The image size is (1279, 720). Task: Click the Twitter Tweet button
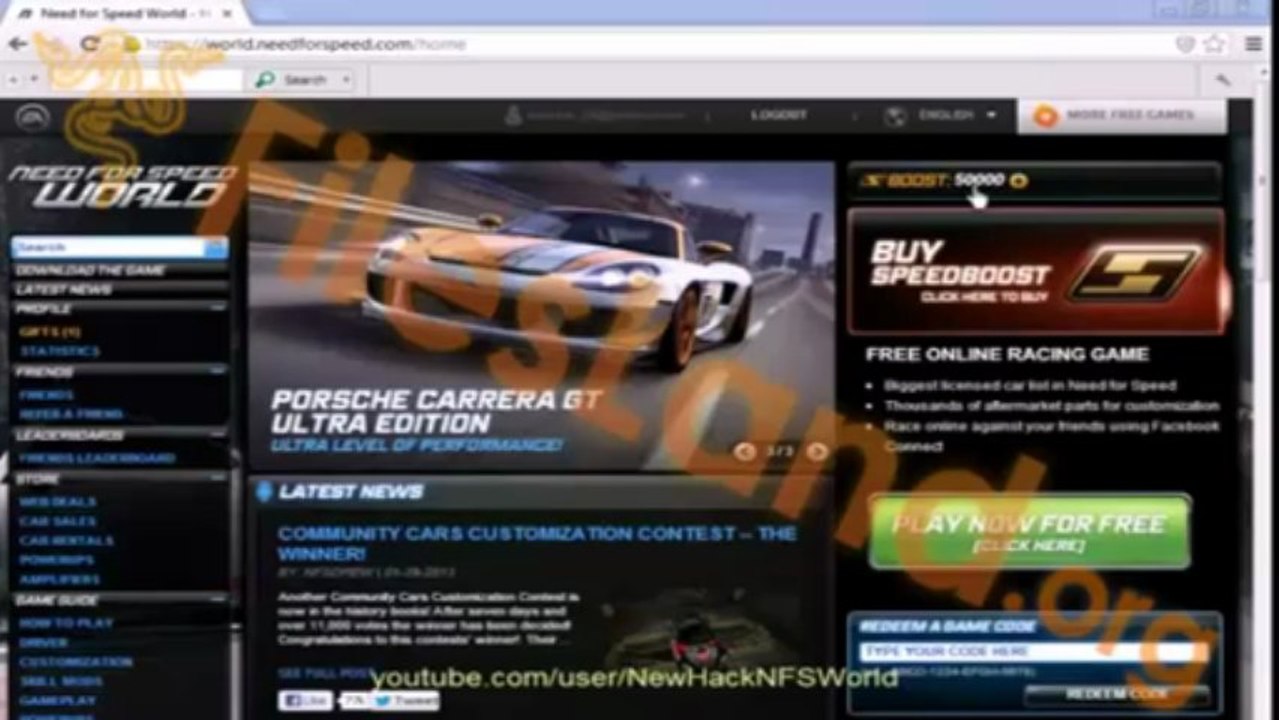click(405, 701)
